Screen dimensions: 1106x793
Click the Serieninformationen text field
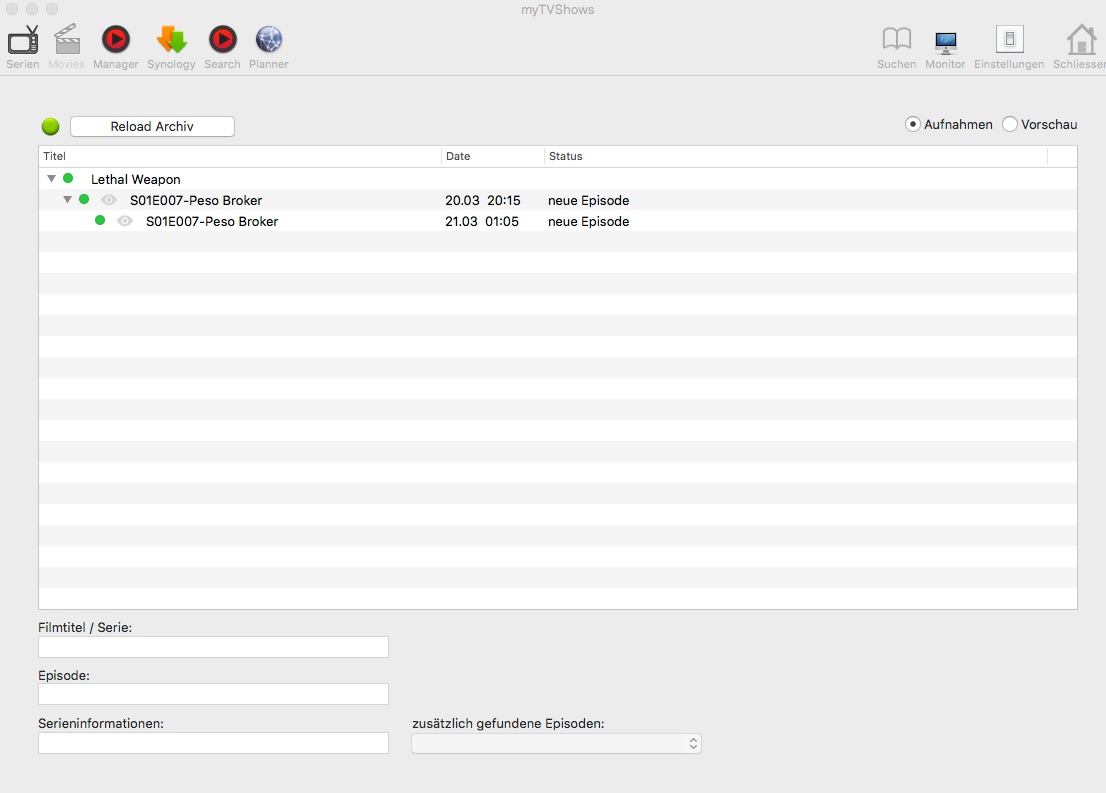(213, 743)
